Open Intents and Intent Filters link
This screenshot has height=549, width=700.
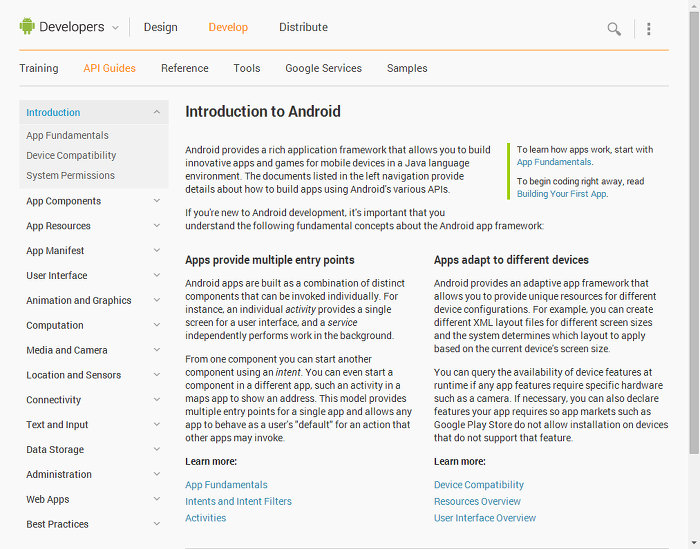tap(238, 501)
